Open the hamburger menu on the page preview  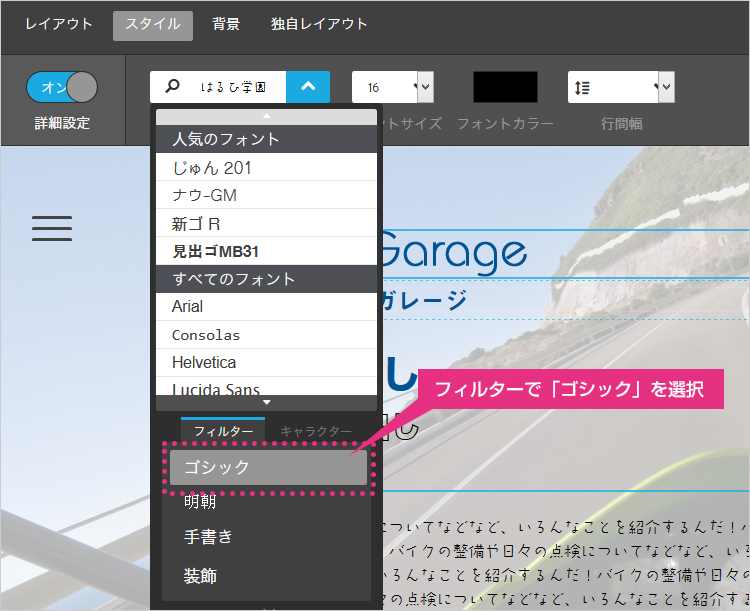[x=52, y=228]
